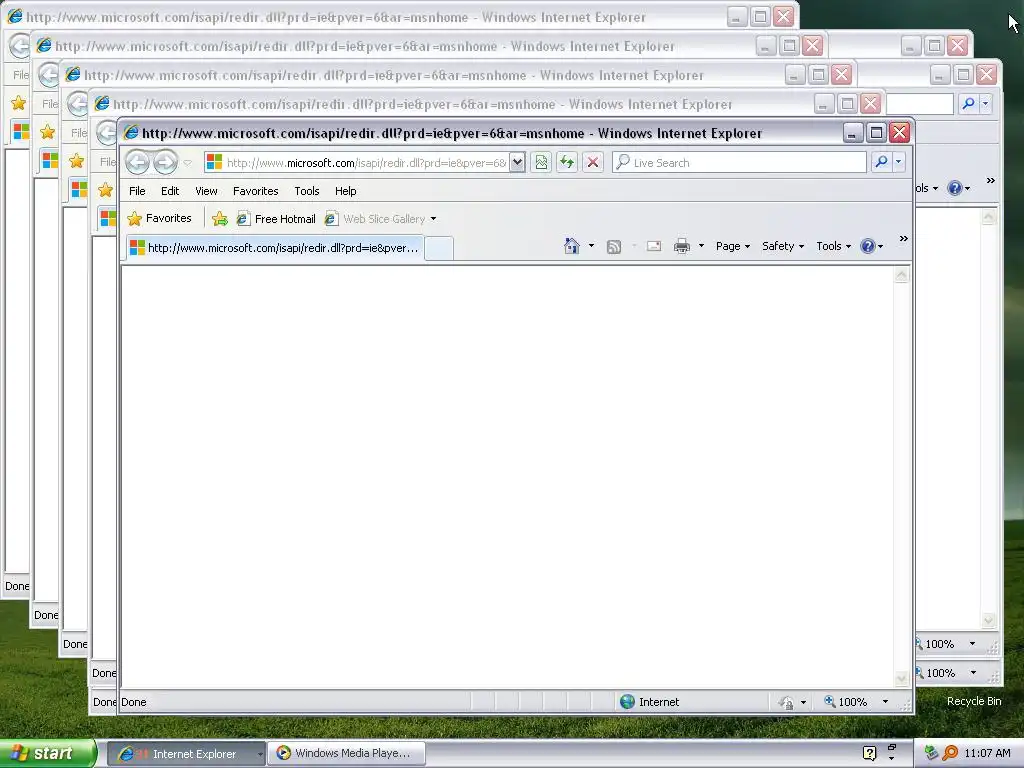Open the Recent Pages arrow beside Forward

click(x=187, y=163)
